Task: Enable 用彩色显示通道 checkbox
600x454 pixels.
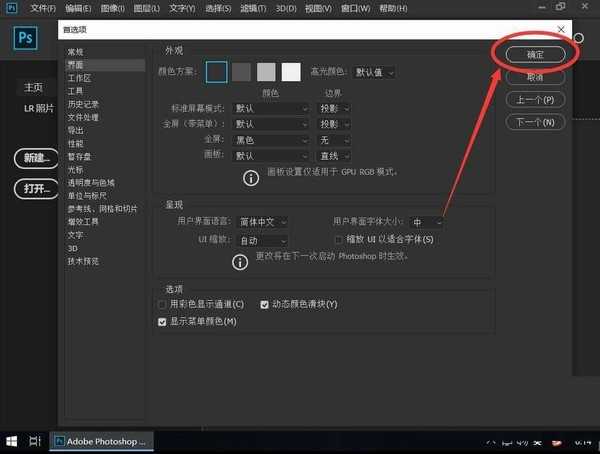Action: pyautogui.click(x=163, y=304)
